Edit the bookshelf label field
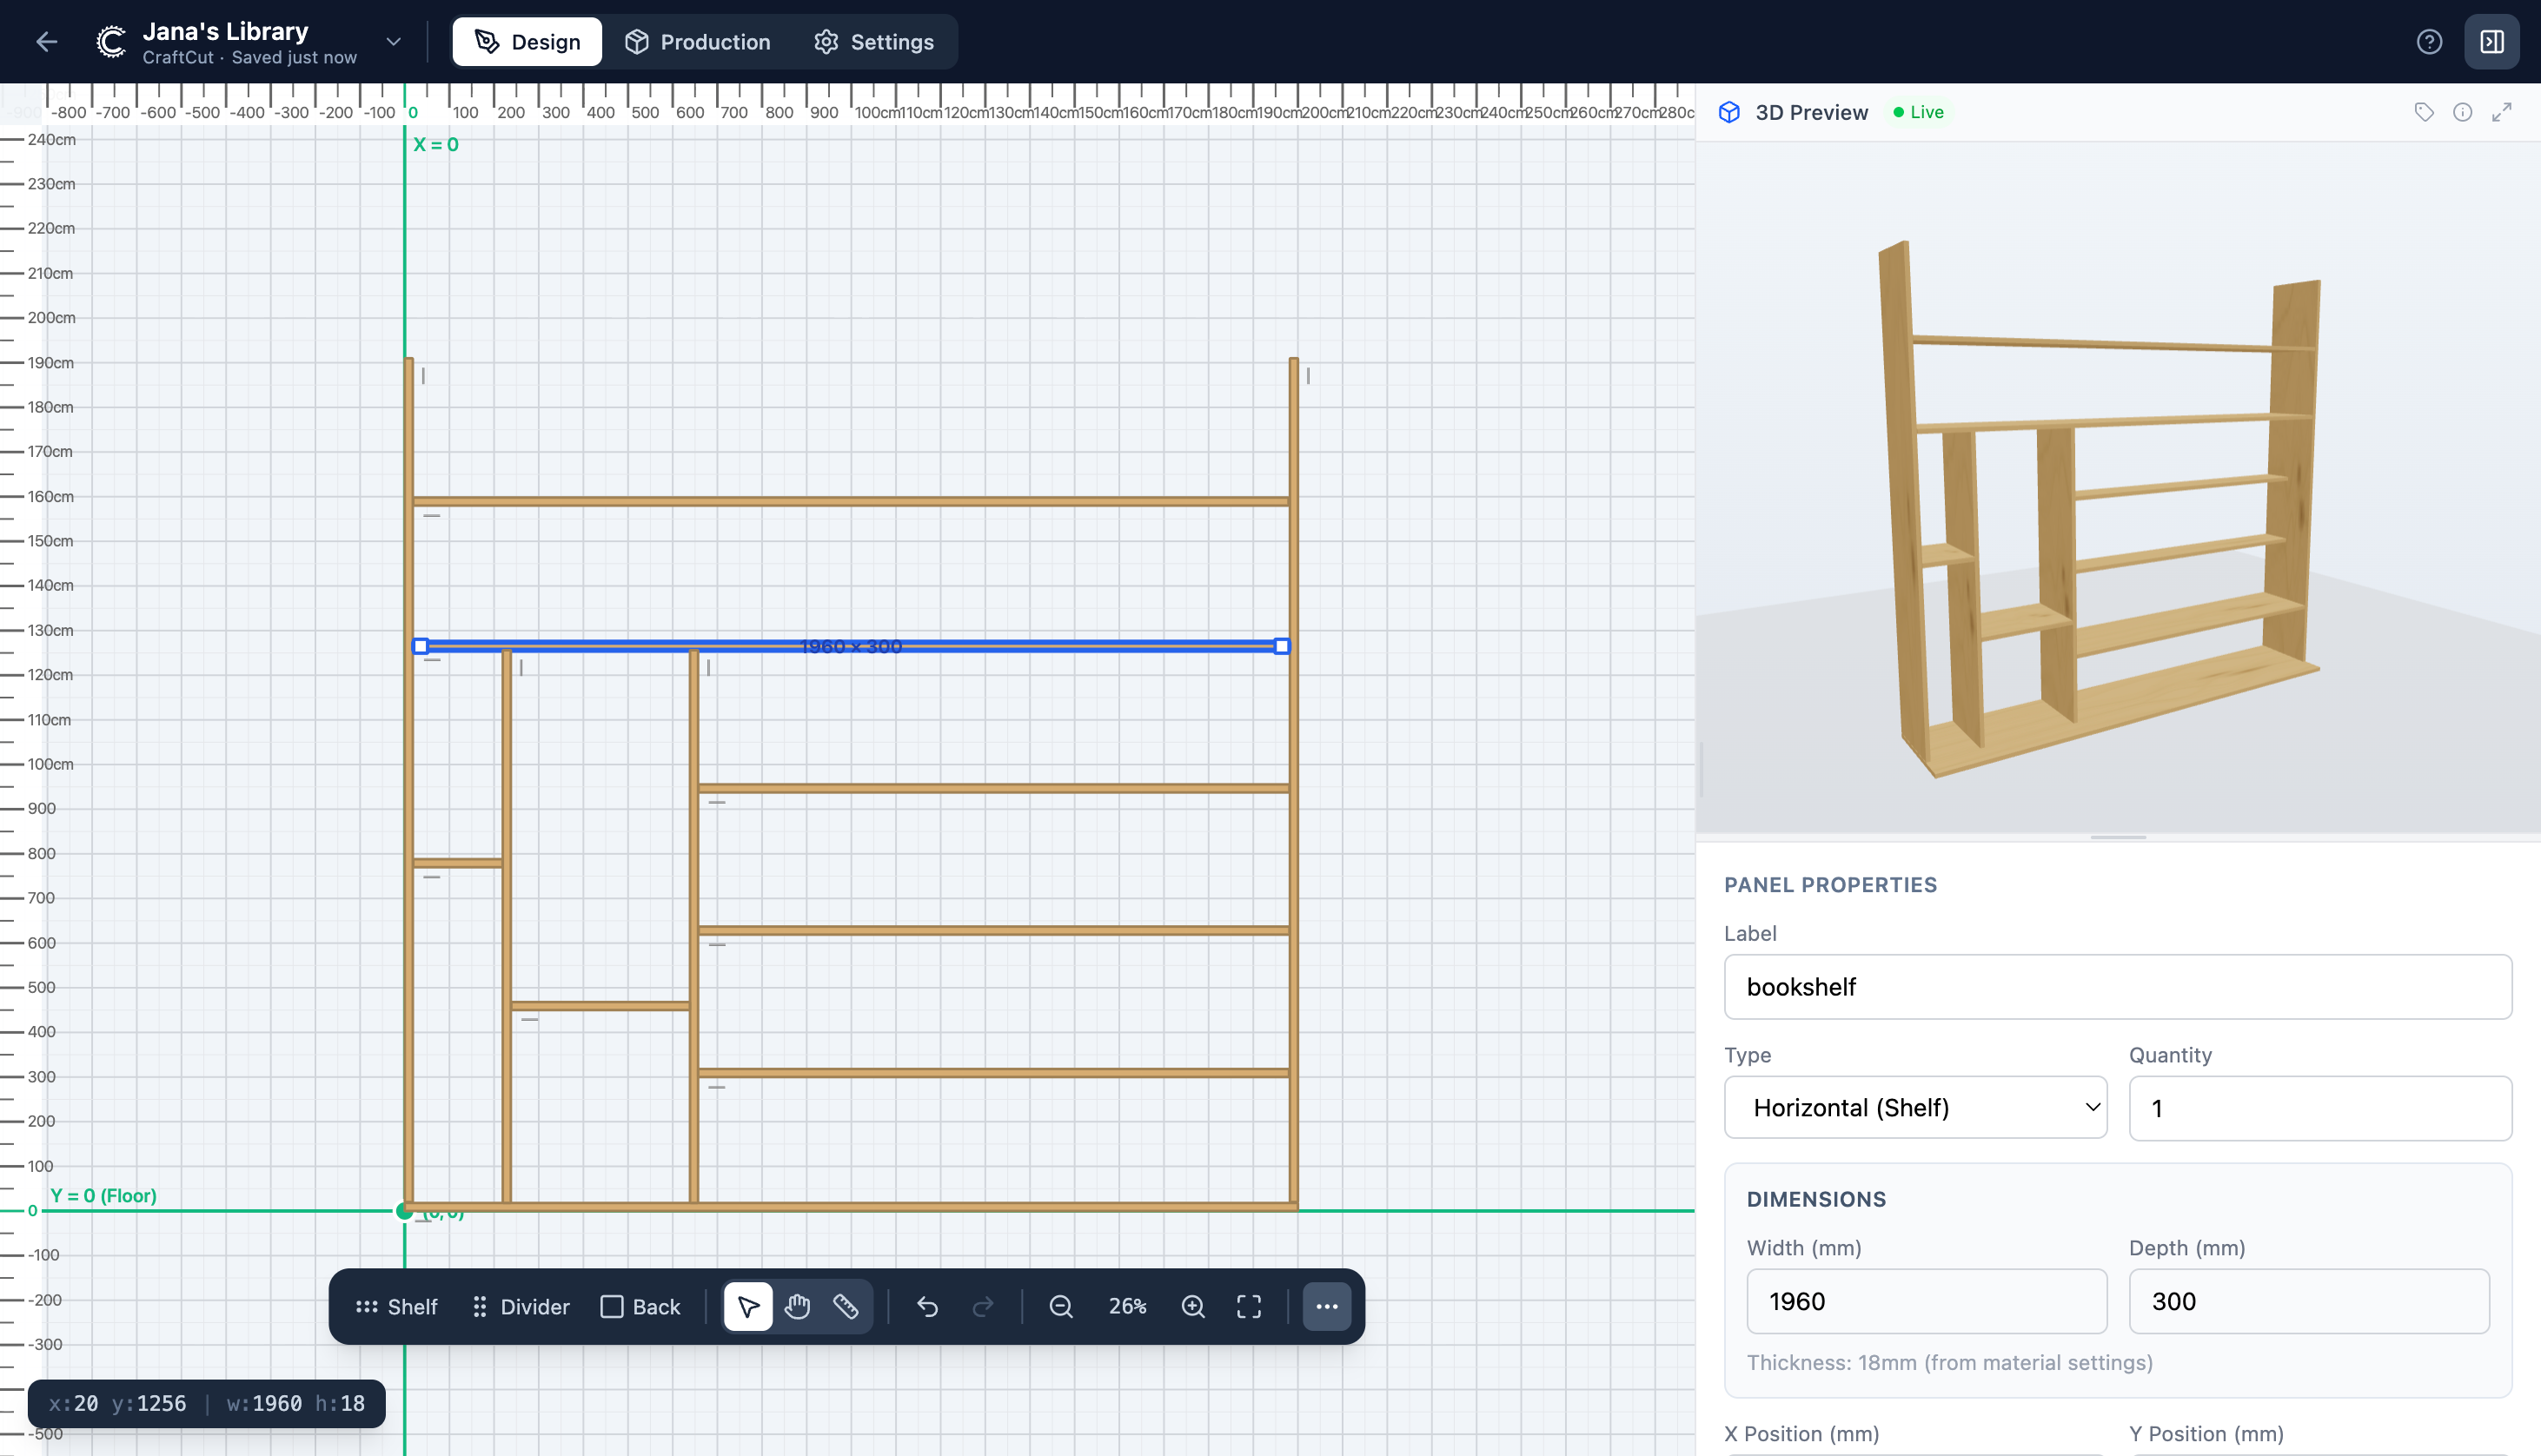This screenshot has width=2541, height=1456. pos(2117,986)
